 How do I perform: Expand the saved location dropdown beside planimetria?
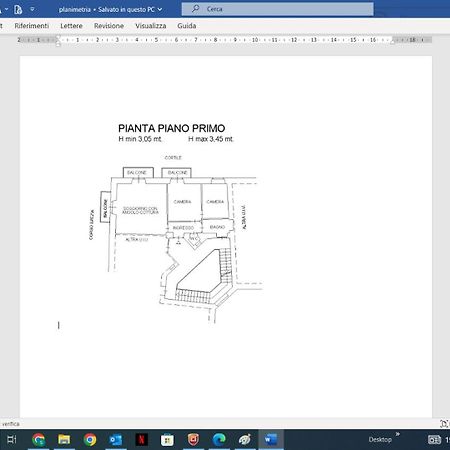(x=160, y=9)
